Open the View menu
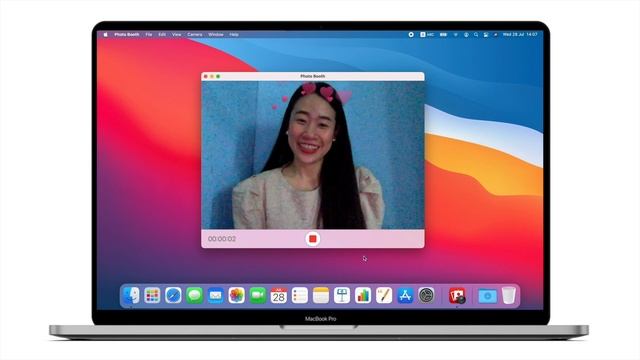This screenshot has width=640, height=360. [x=176, y=35]
